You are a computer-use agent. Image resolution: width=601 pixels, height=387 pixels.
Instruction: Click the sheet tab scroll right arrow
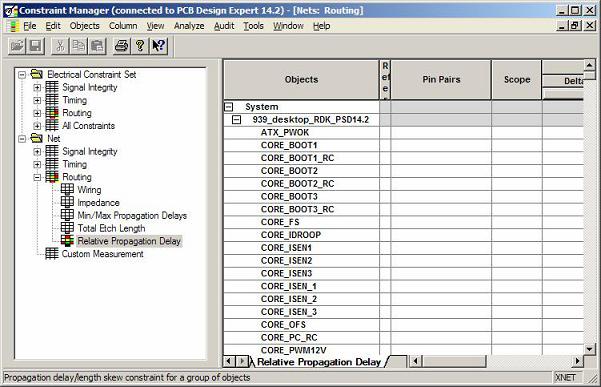pyautogui.click(x=242, y=361)
